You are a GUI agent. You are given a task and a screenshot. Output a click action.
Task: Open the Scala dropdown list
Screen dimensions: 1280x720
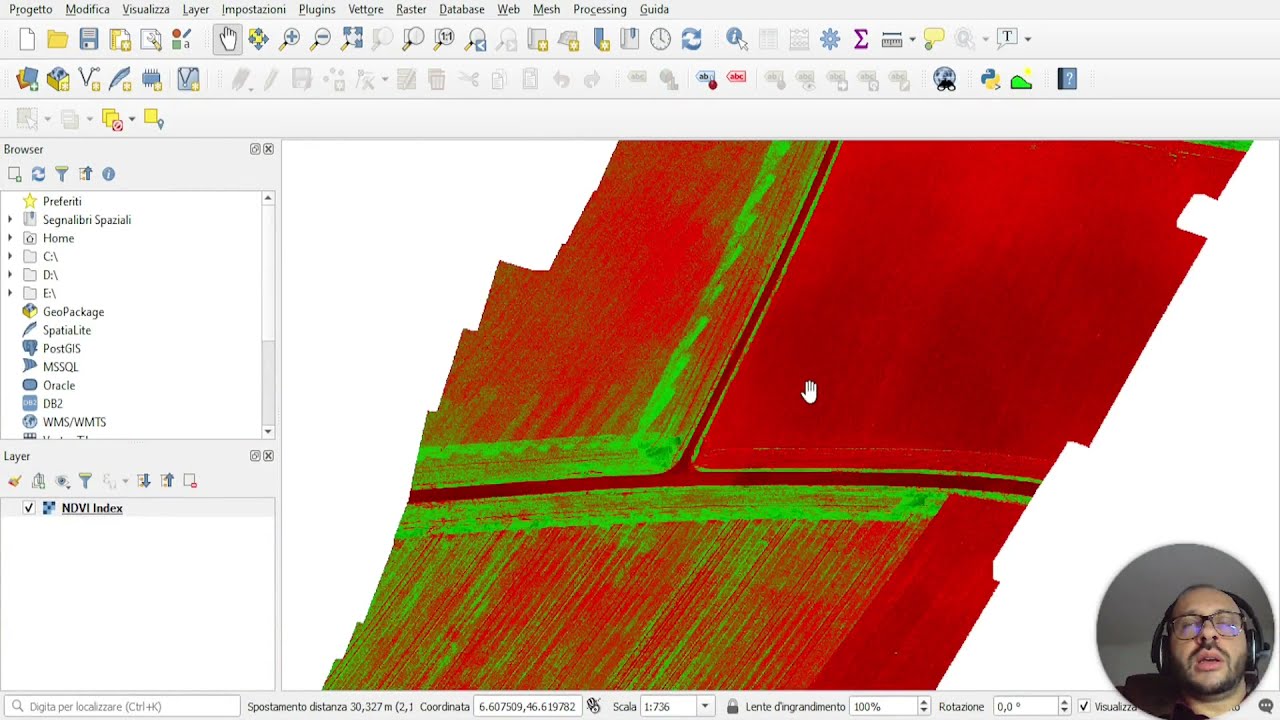tap(705, 707)
